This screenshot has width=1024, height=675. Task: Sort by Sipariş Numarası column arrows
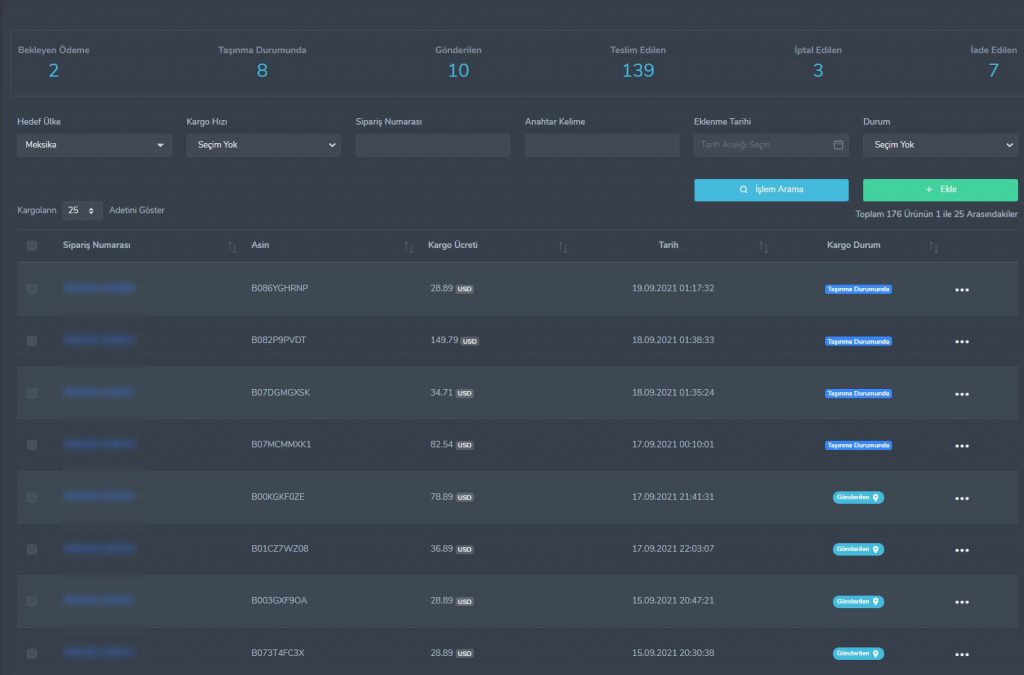click(232, 247)
